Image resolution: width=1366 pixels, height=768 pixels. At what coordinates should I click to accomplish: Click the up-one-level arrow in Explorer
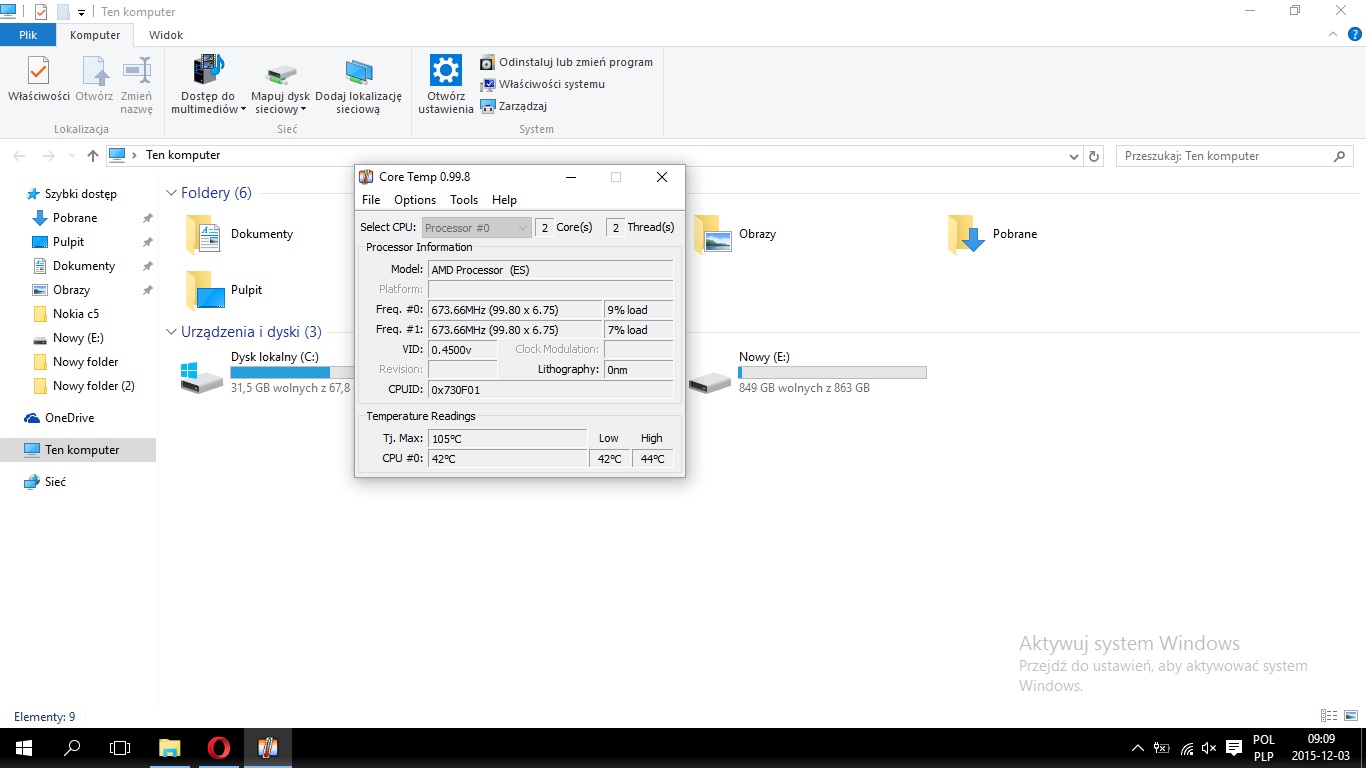pos(93,156)
